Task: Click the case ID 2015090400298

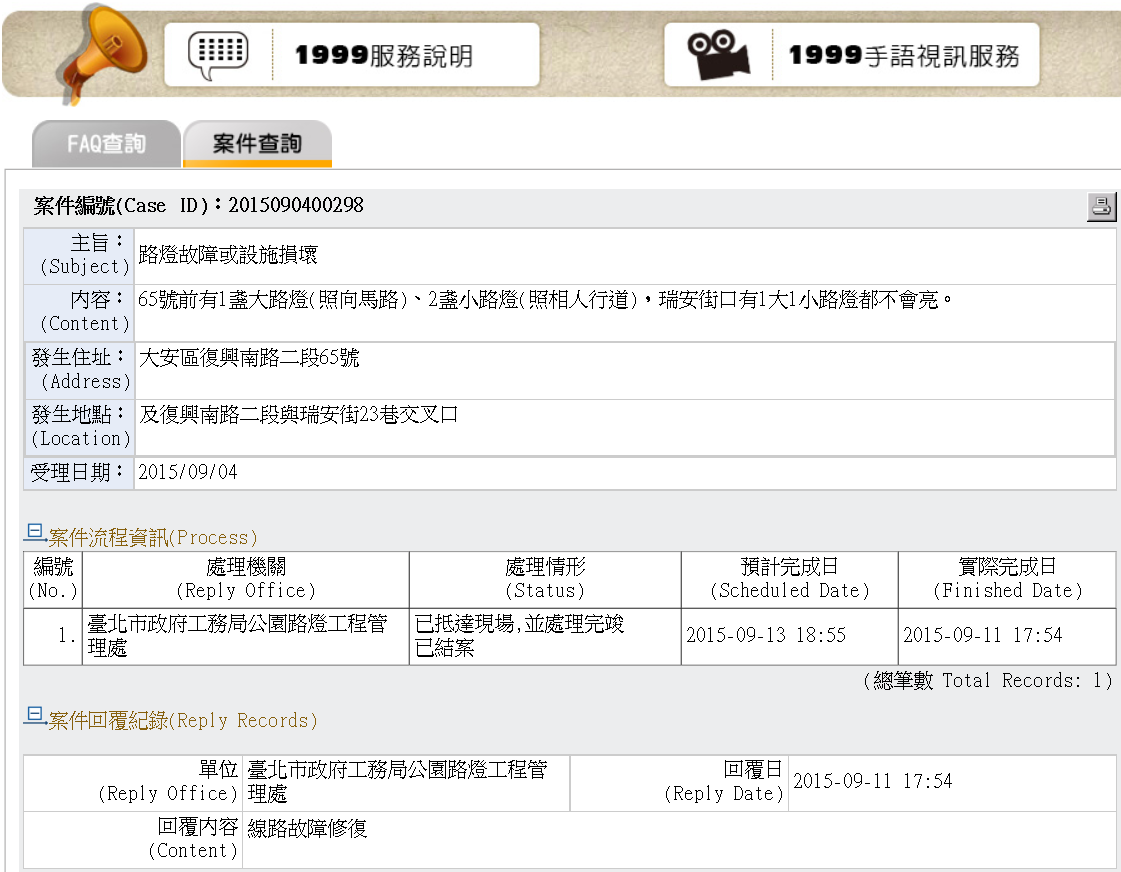Action: [296, 205]
